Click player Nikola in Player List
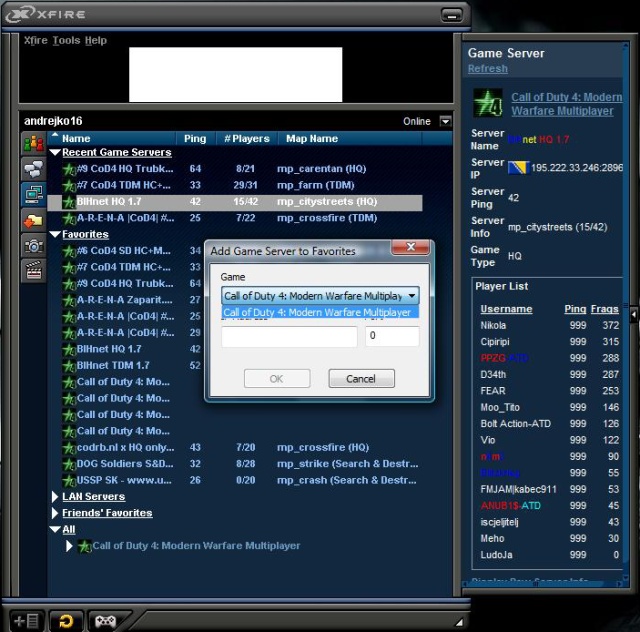Screen dimensions: 640x632 (493, 325)
